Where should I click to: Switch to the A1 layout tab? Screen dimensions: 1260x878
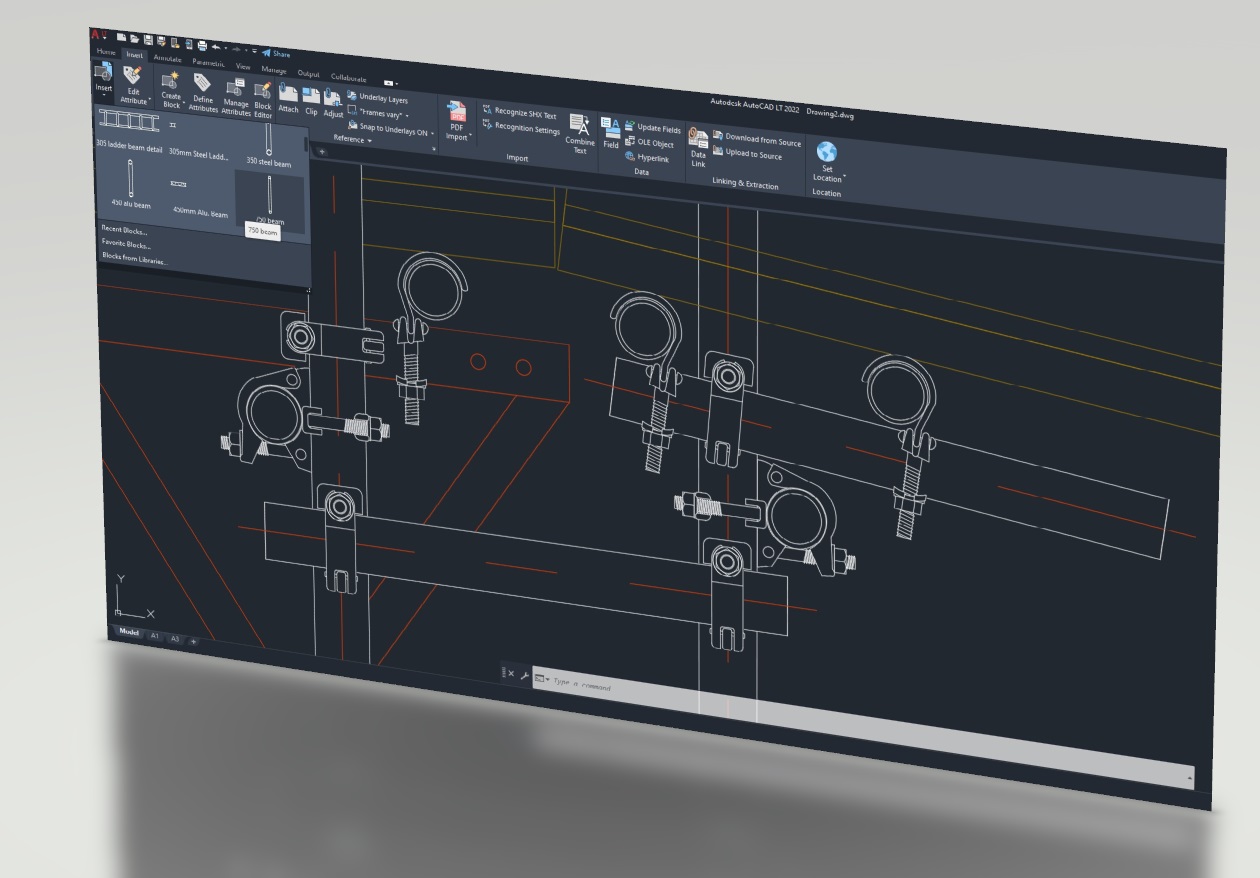click(155, 635)
